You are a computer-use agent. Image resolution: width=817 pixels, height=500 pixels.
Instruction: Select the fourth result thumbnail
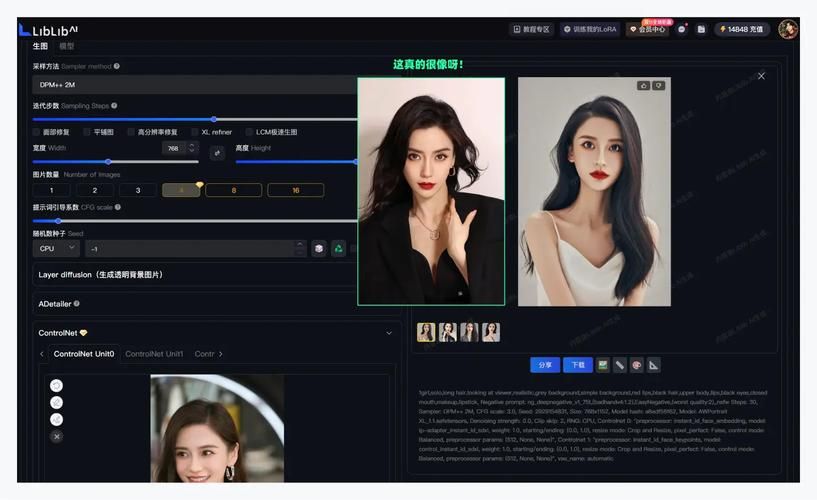point(491,332)
